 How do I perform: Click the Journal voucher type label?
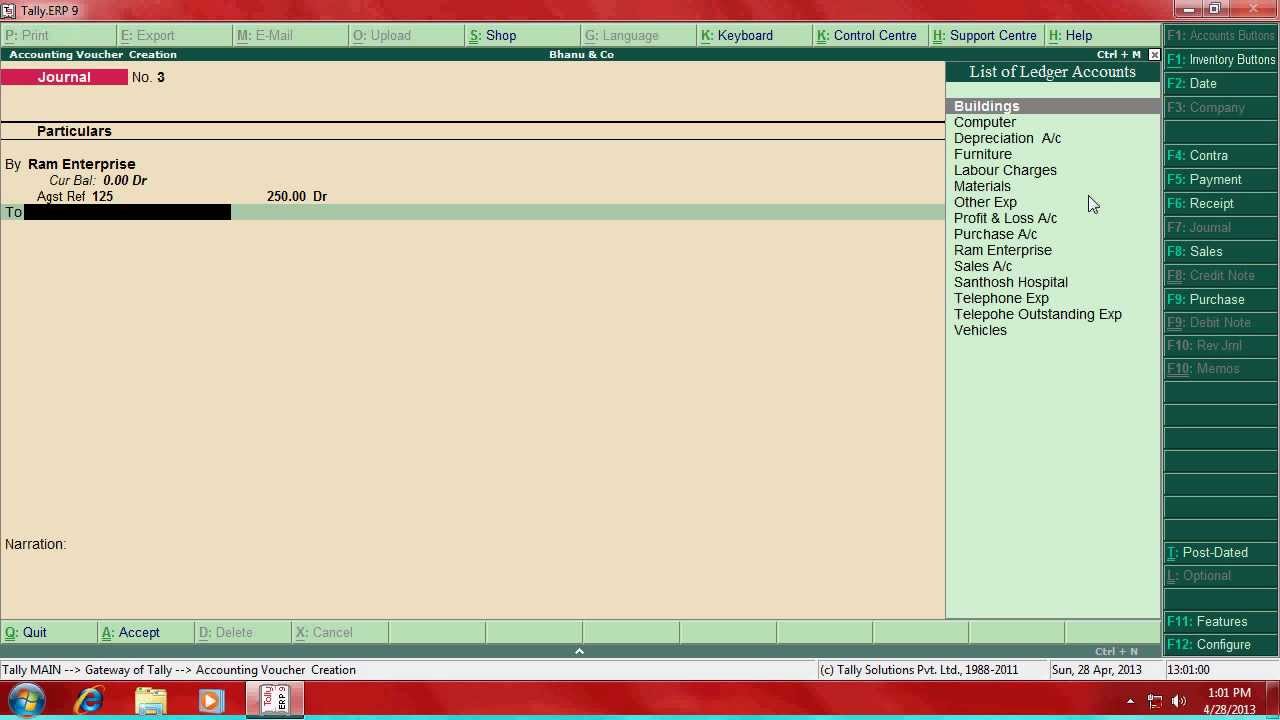tap(64, 77)
